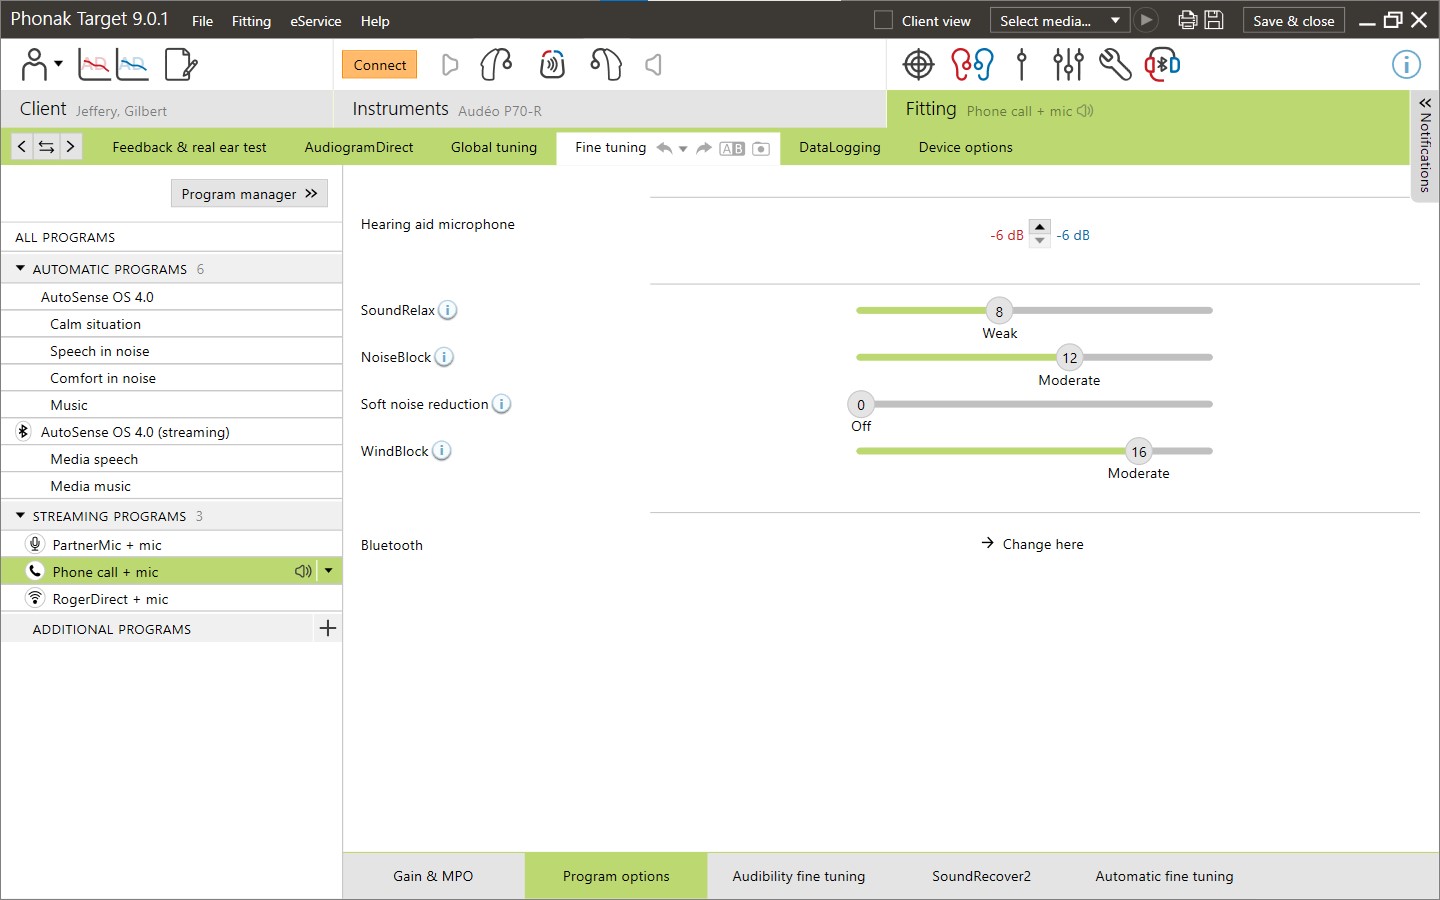Adjust the NoiseBlock slider handle

coord(1070,357)
